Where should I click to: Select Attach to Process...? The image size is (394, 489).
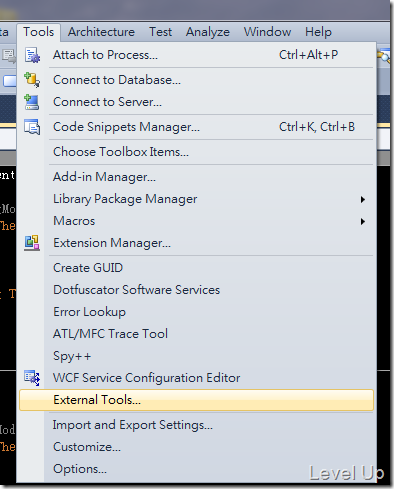197,55
